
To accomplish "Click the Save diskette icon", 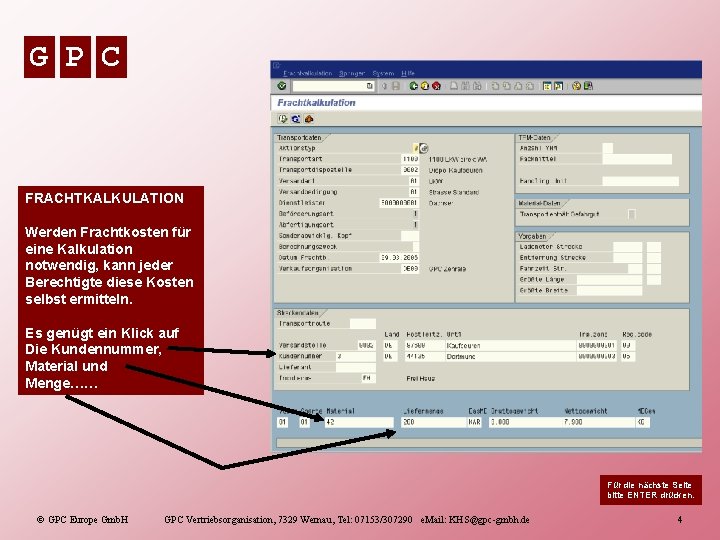I will (x=396, y=86).
